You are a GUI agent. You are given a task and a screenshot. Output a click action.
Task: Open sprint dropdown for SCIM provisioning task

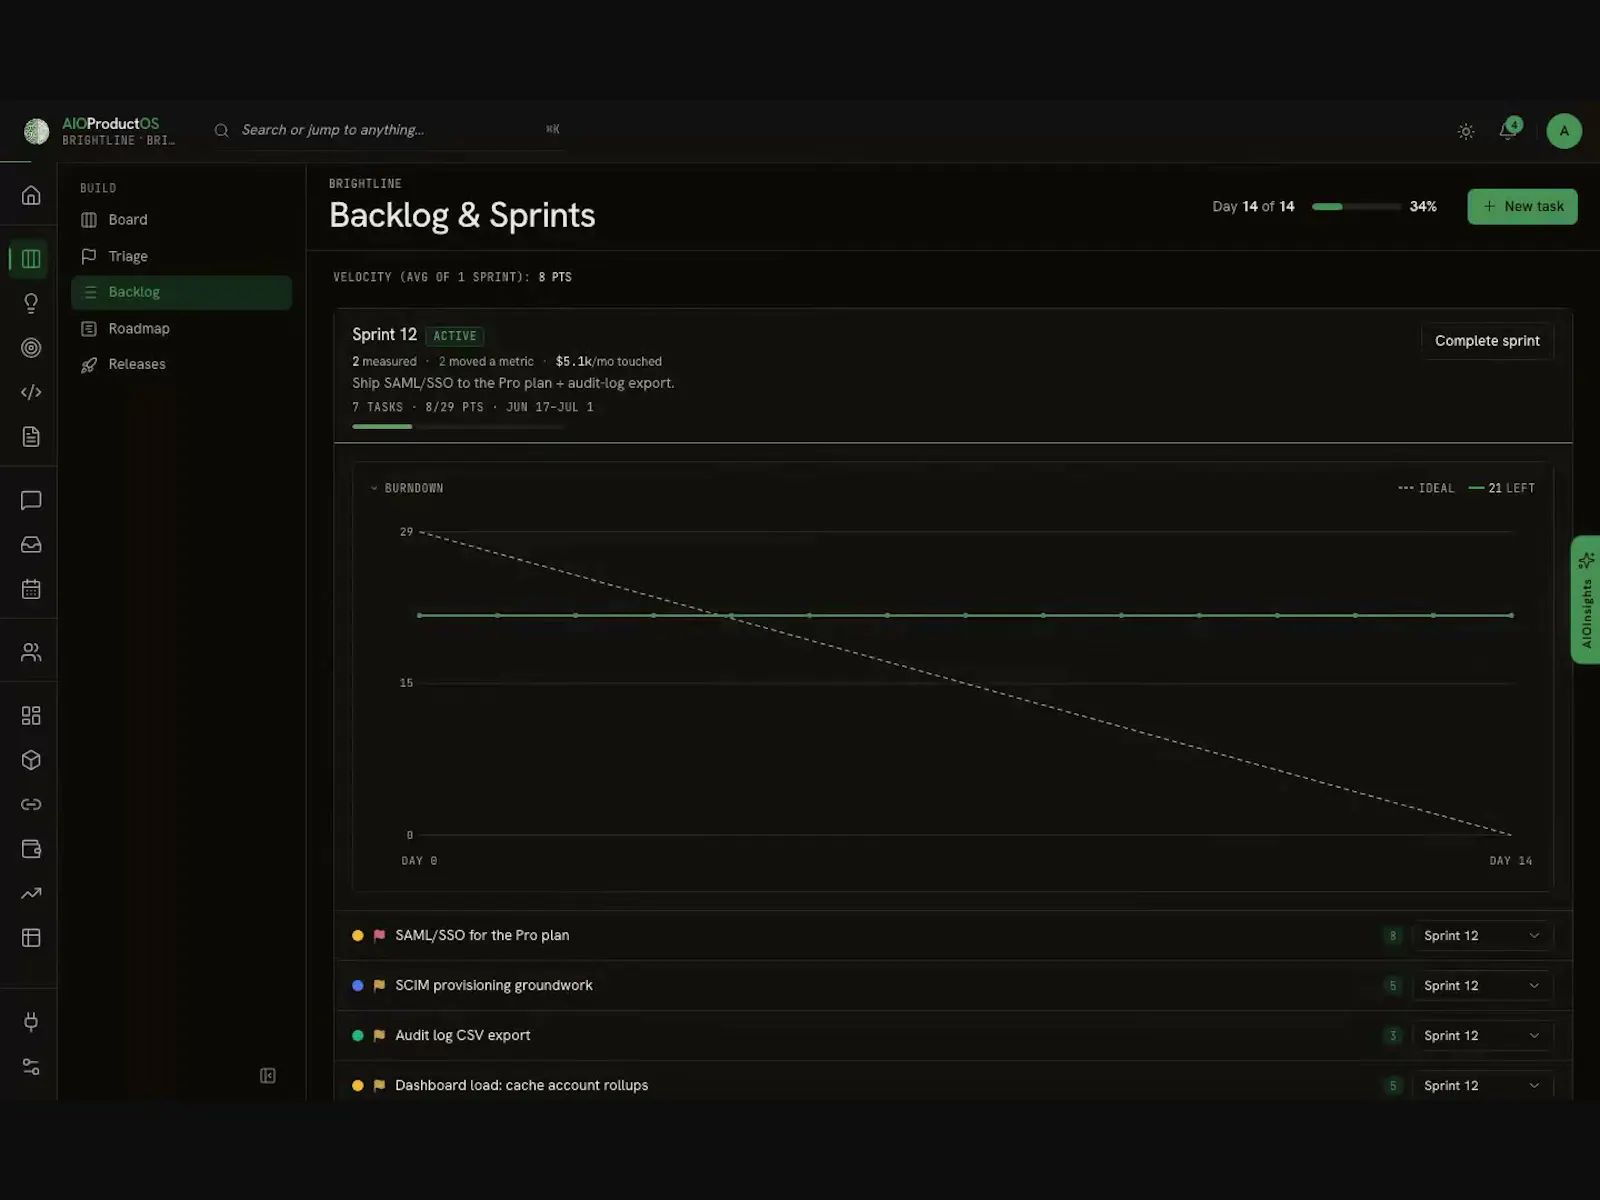(1482, 986)
